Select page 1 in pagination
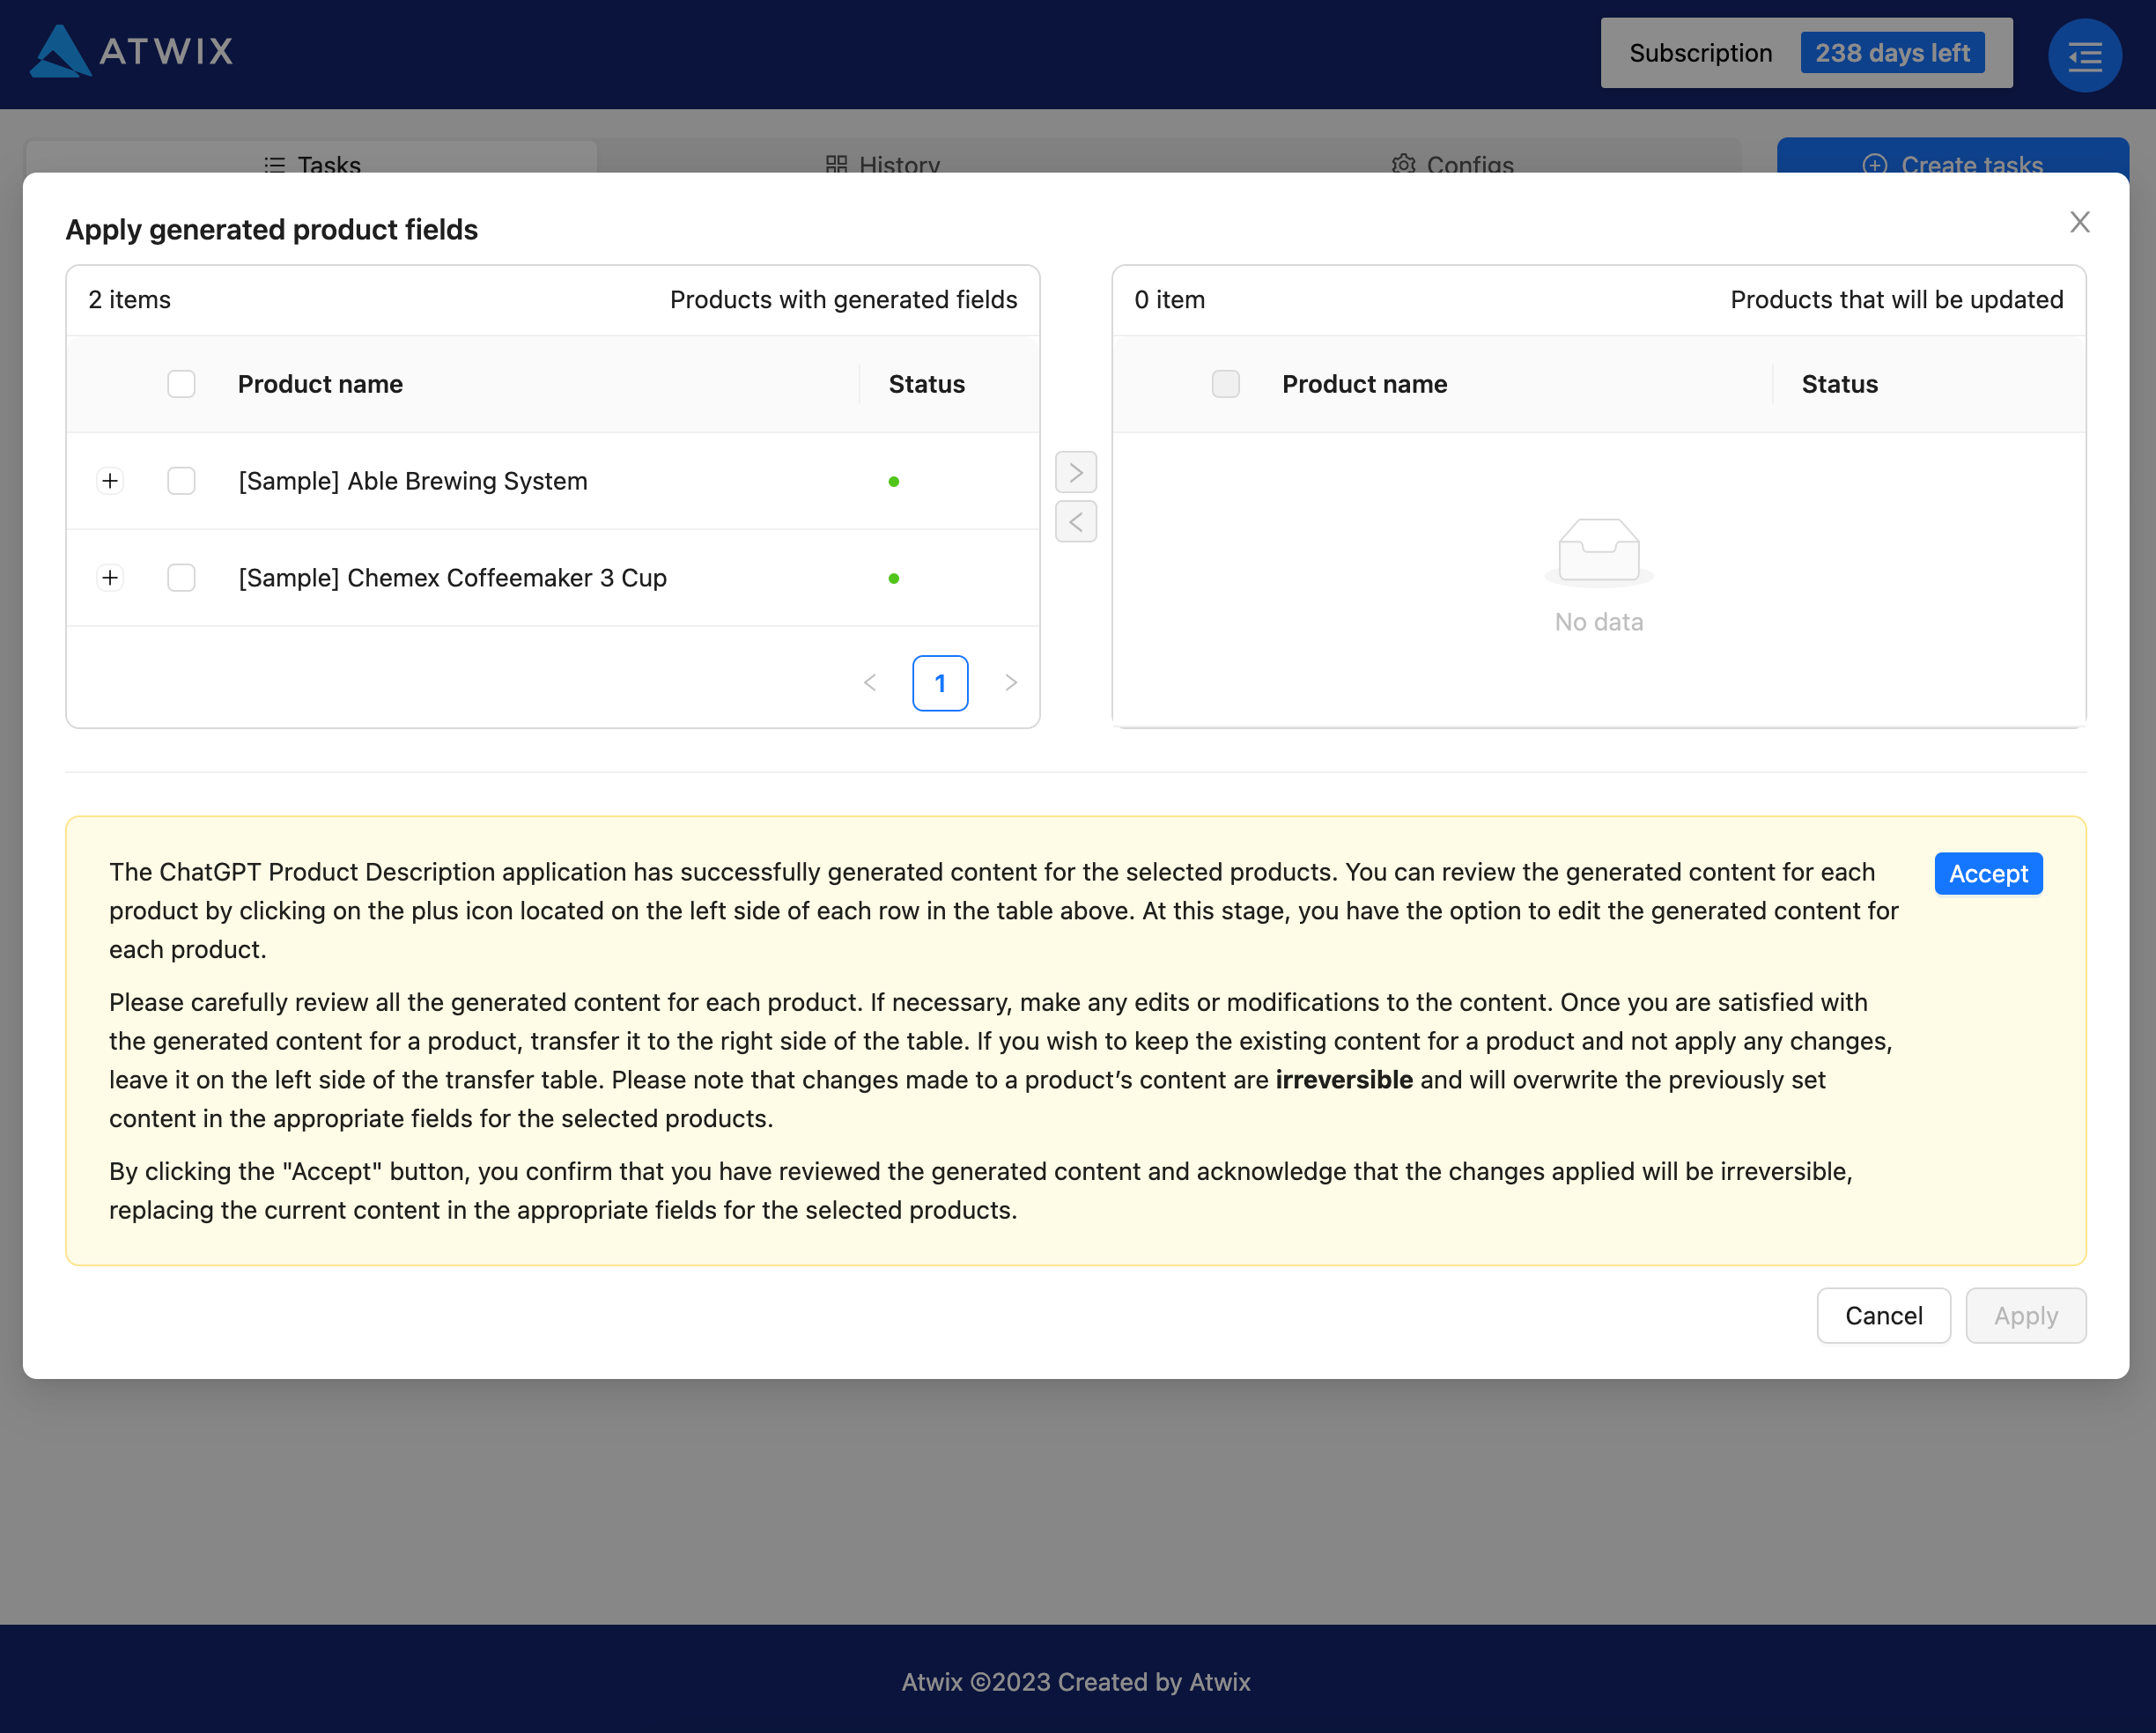2156x1733 pixels. coord(940,683)
